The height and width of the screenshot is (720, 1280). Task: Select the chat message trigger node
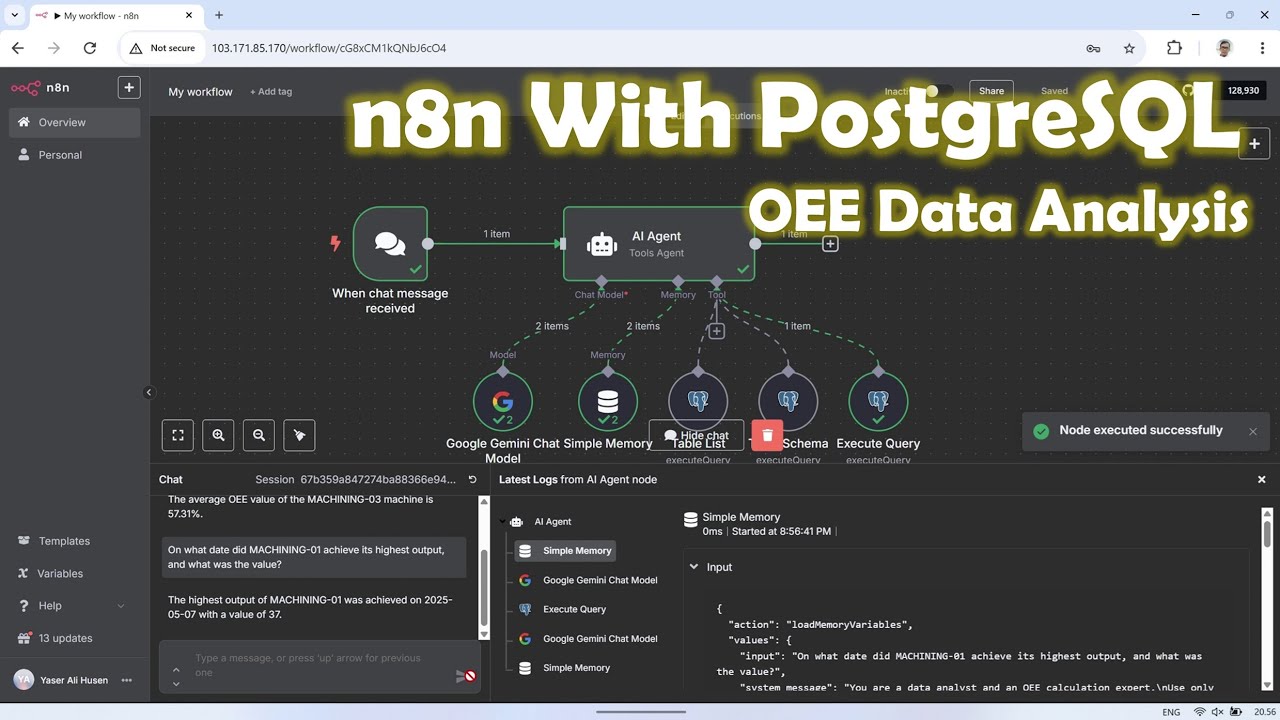[390, 244]
